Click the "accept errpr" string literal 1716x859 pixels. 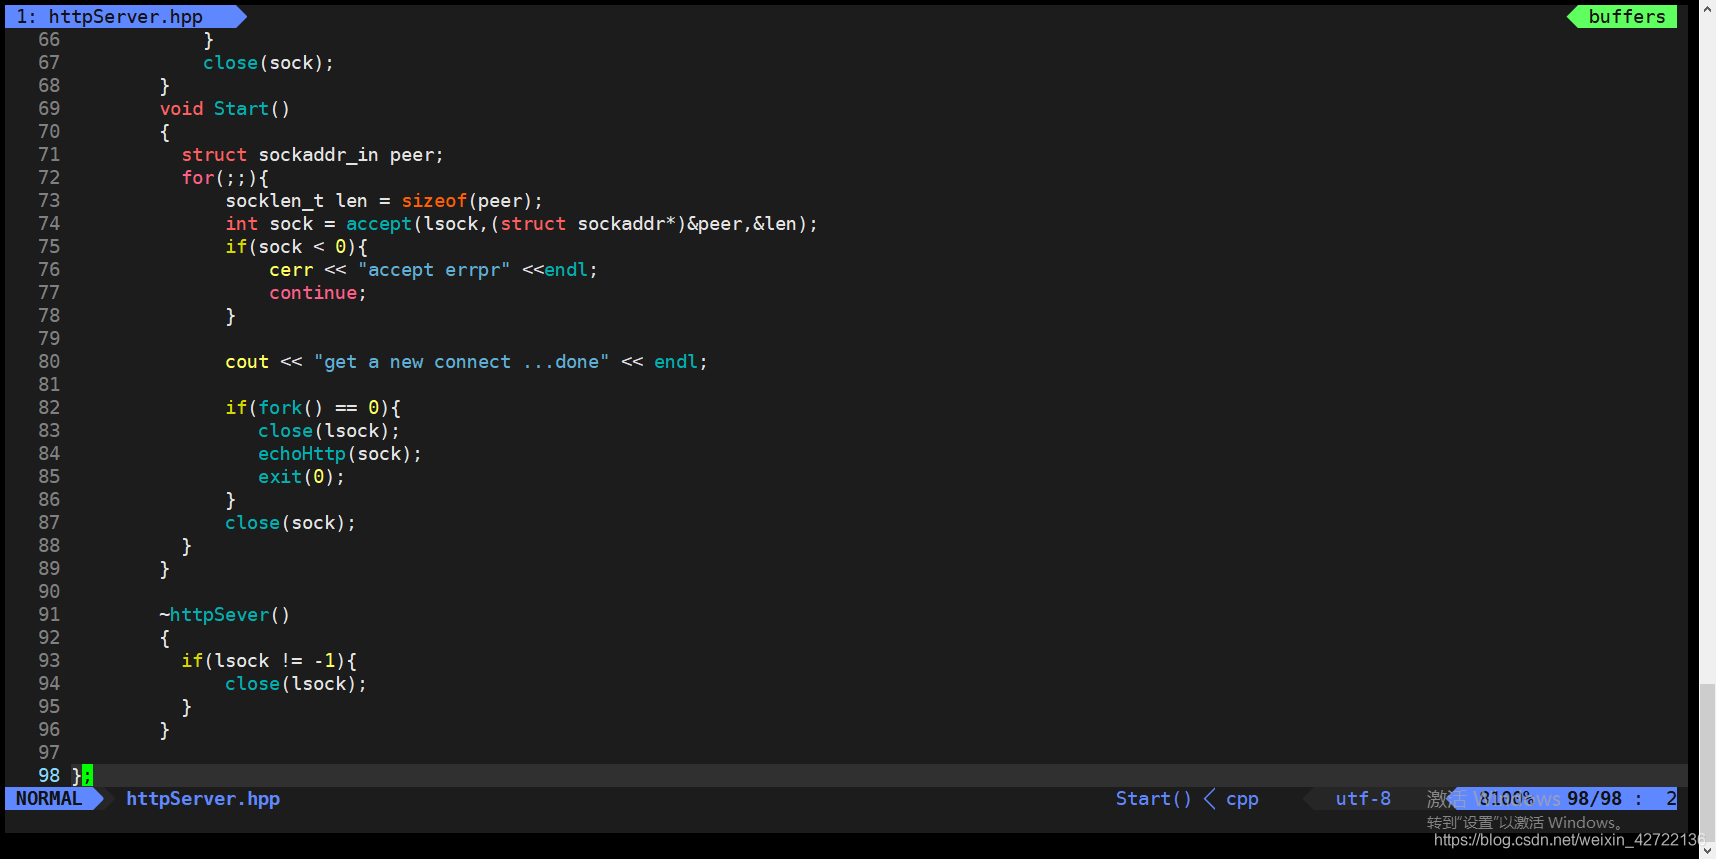(x=434, y=269)
